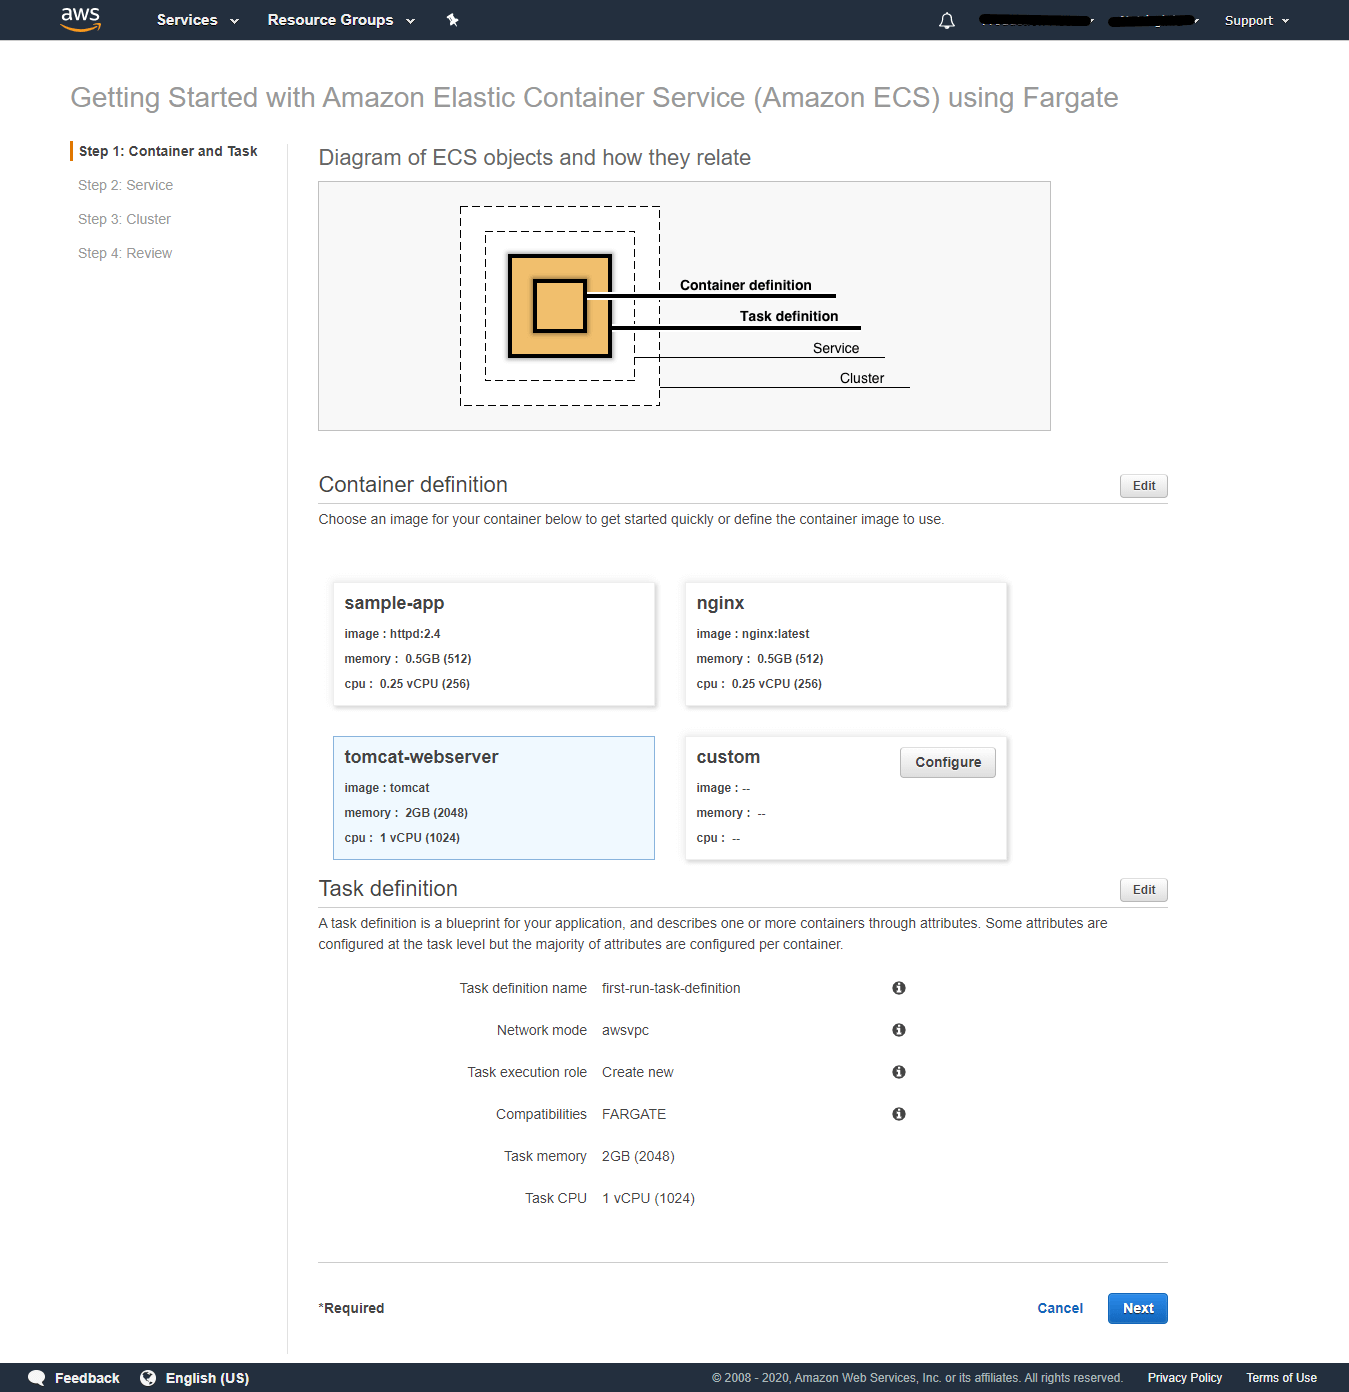Edit the Container definition section
Screen dimensions: 1349x1392
tap(1144, 486)
